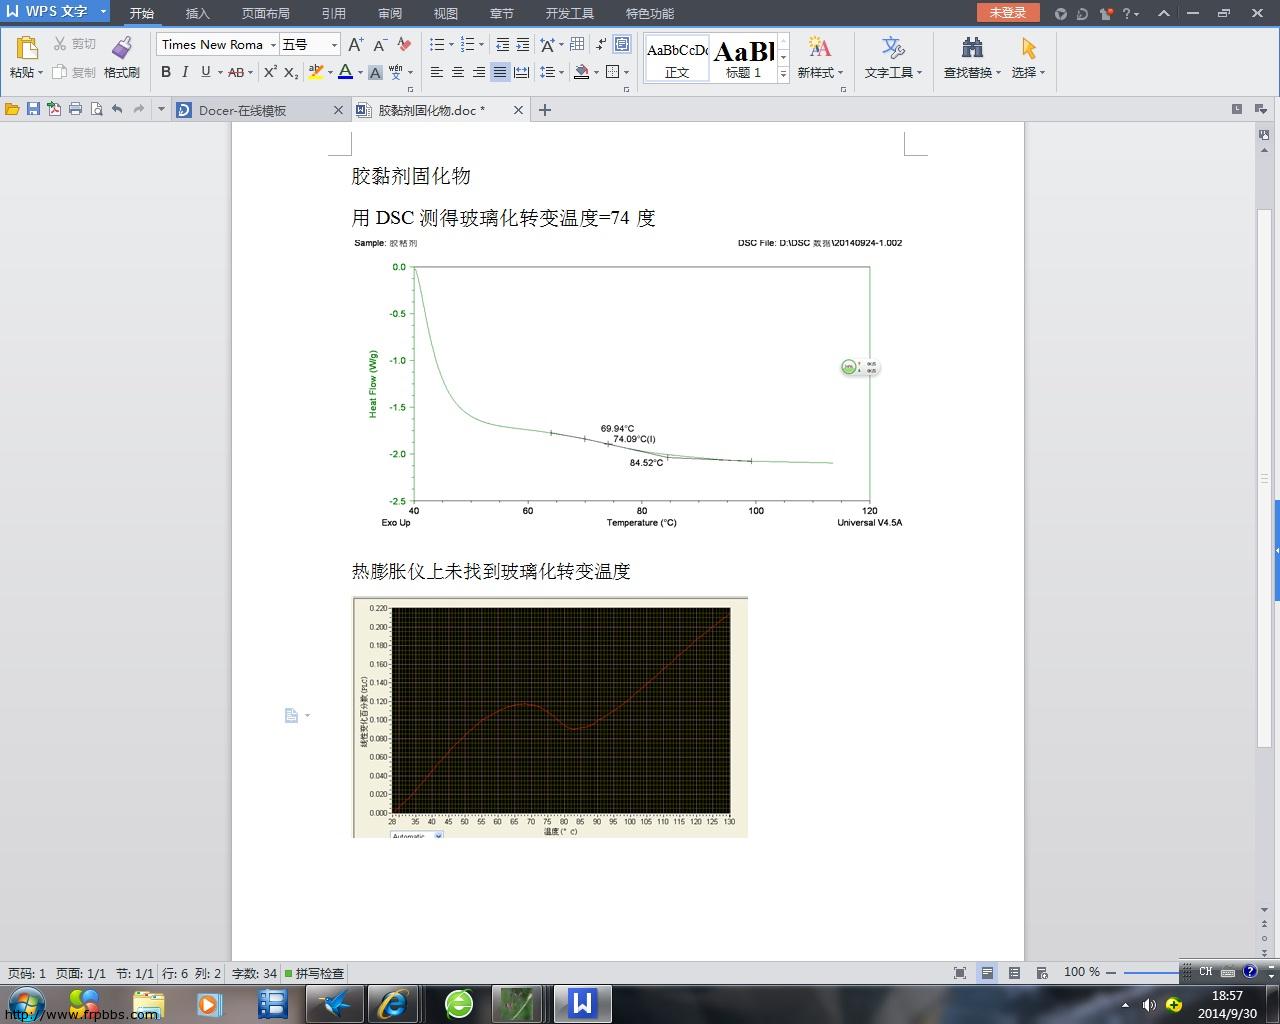This screenshot has width=1280, height=1024.
Task: Click the Superscript X² icon
Action: pyautogui.click(x=270, y=72)
